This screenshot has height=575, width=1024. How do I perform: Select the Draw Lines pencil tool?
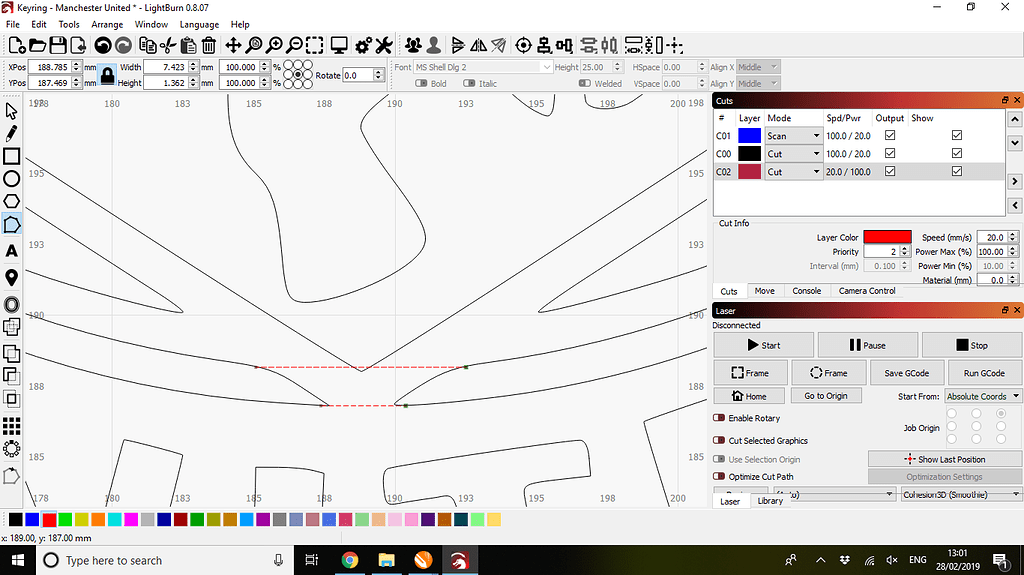(12, 133)
